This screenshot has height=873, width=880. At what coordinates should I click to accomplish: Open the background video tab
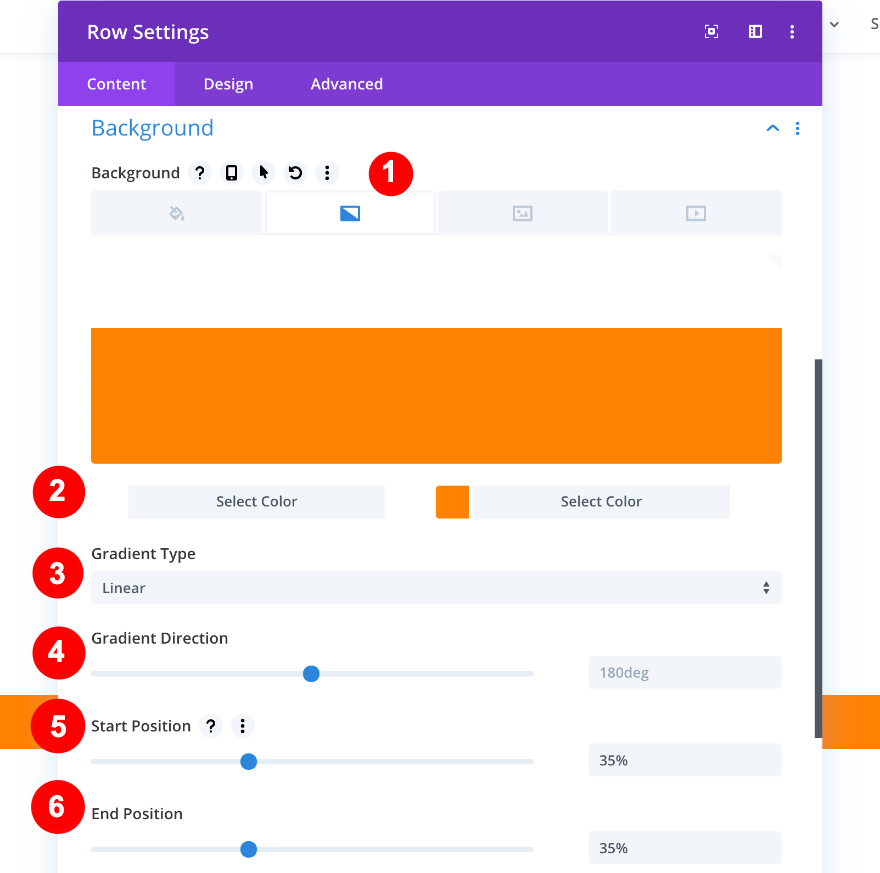(x=696, y=213)
